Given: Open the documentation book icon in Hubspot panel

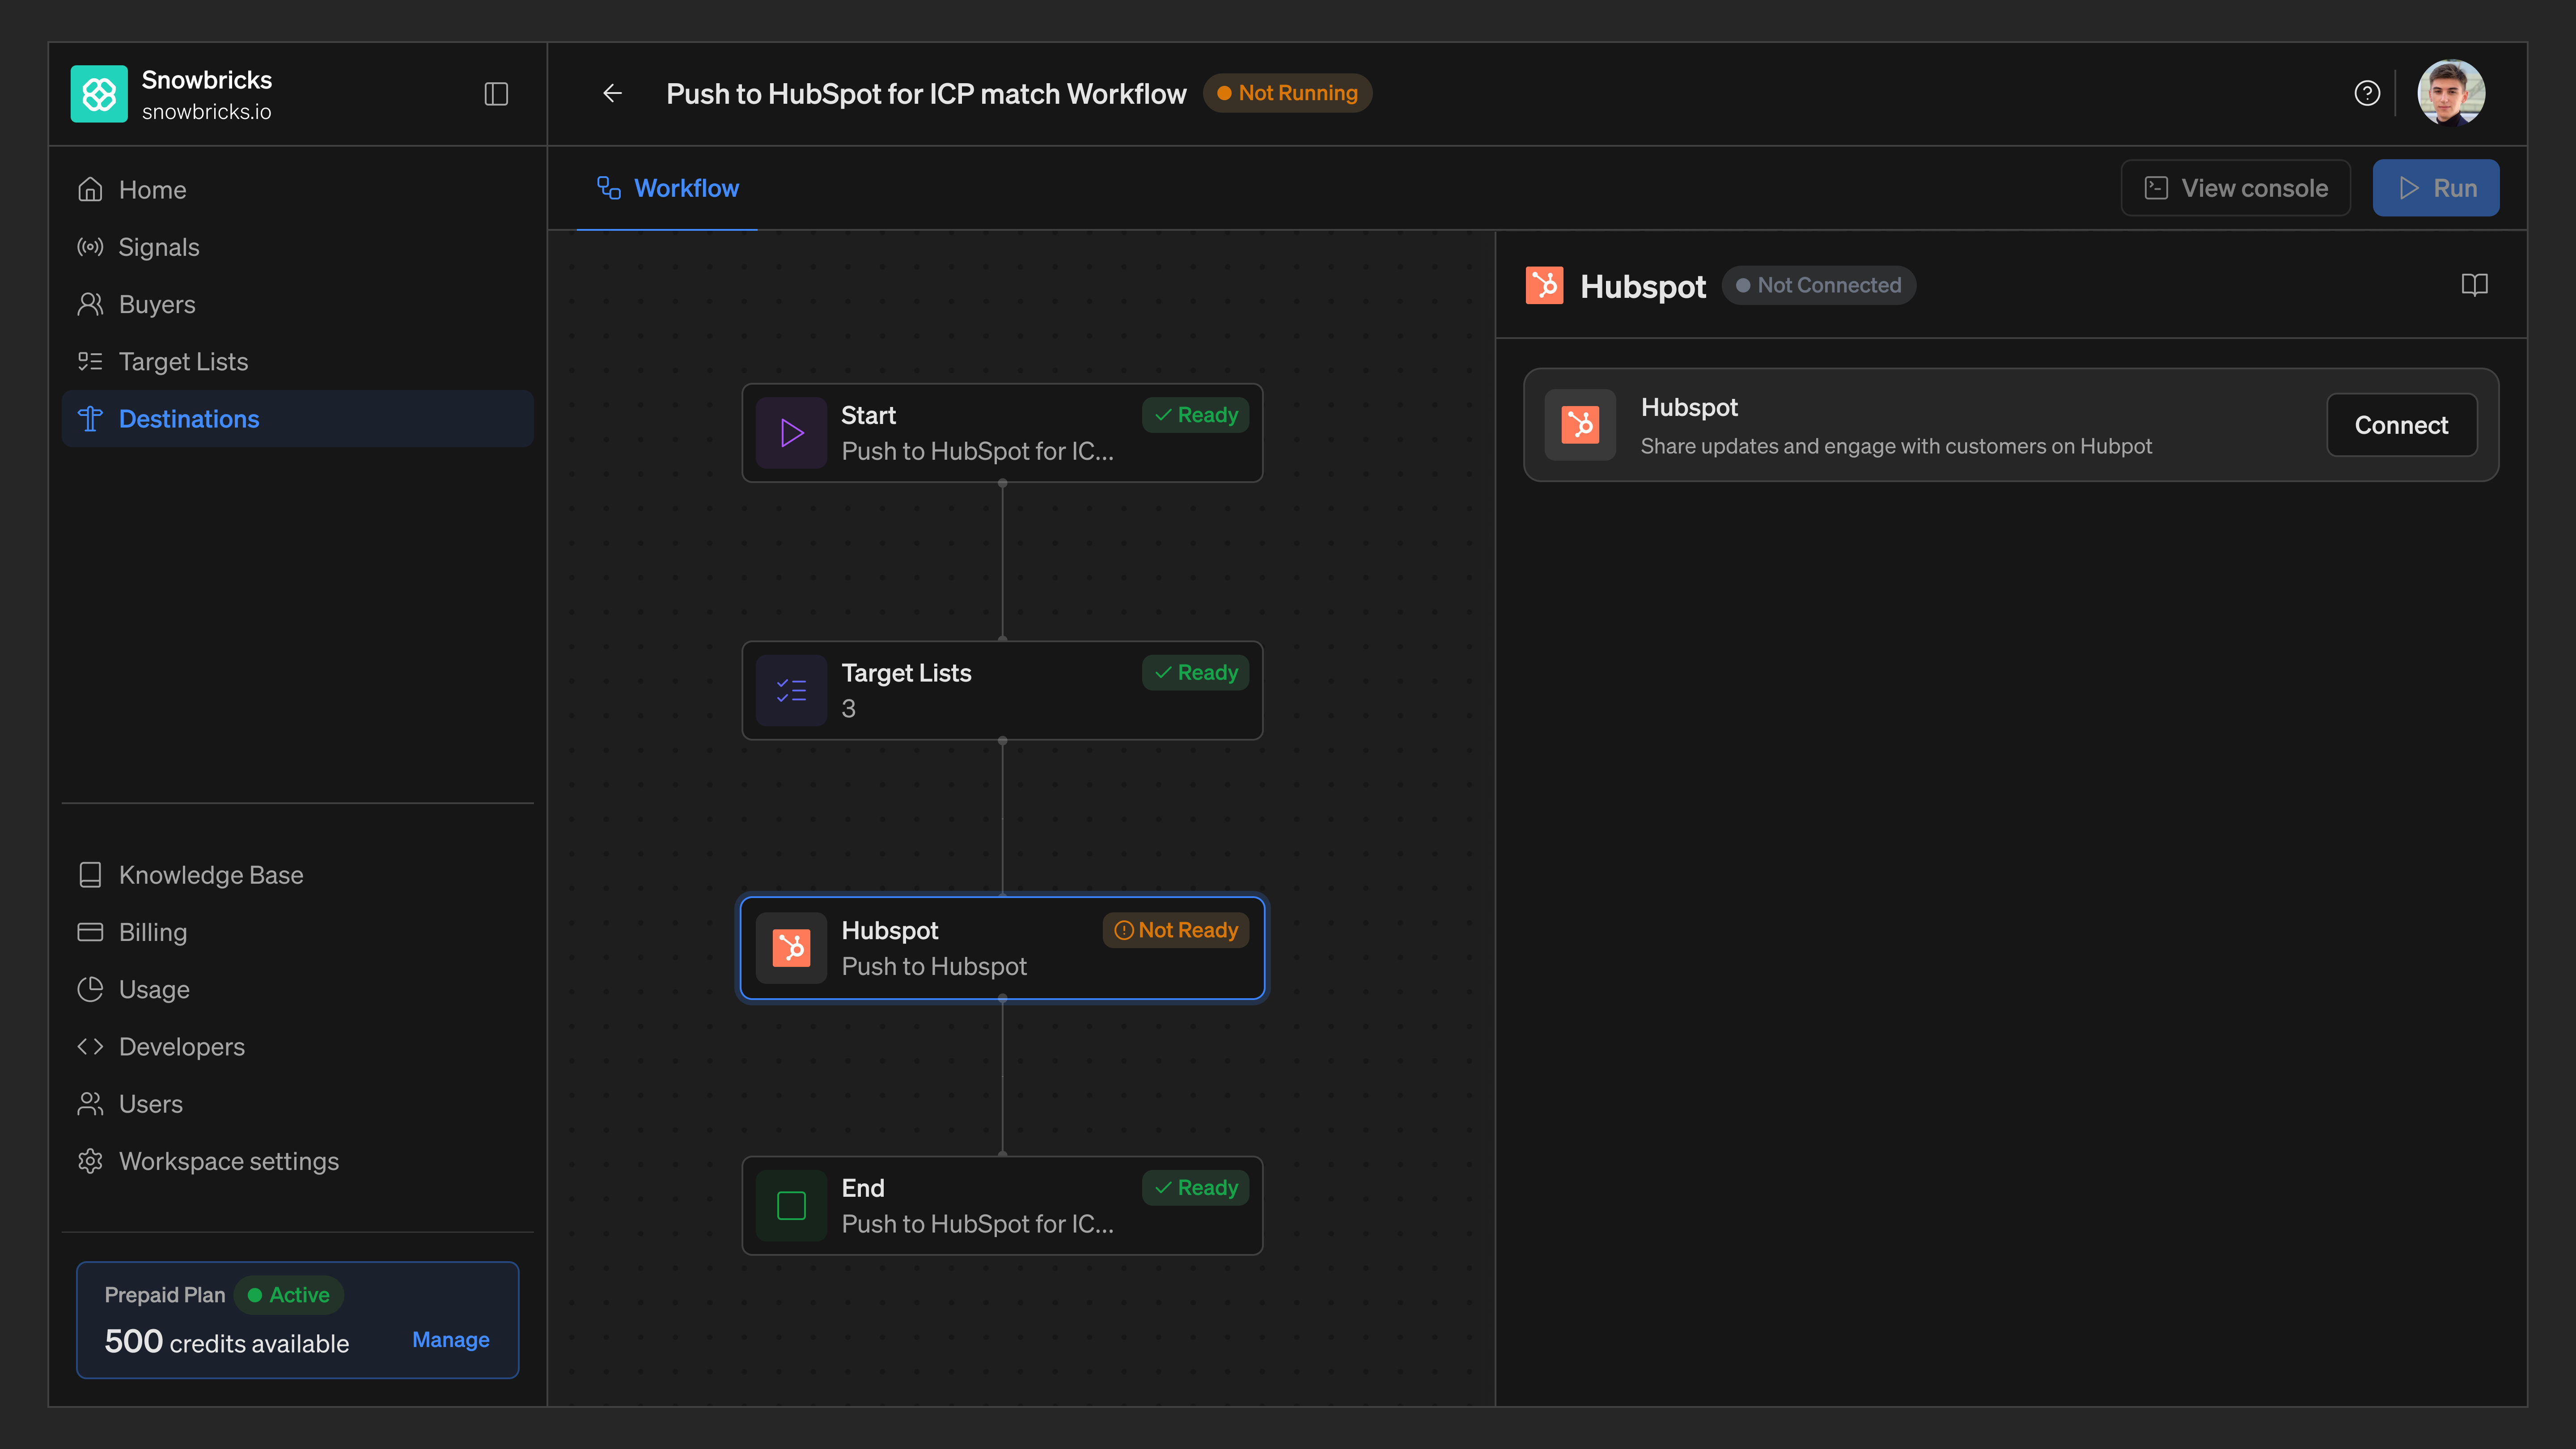Looking at the screenshot, I should coord(2474,285).
